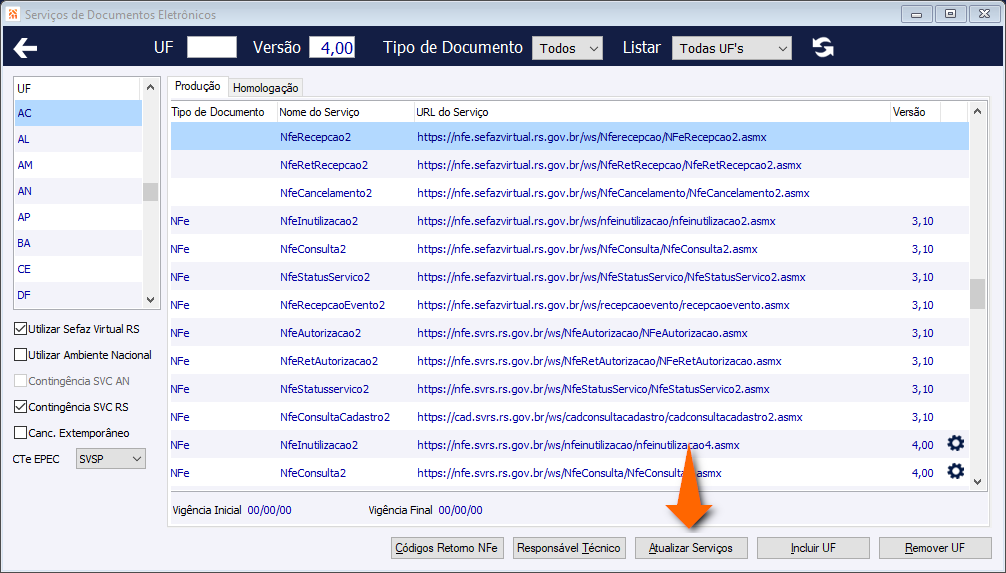Select AL in the UF list
The height and width of the screenshot is (573, 1006).
pyautogui.click(x=78, y=139)
